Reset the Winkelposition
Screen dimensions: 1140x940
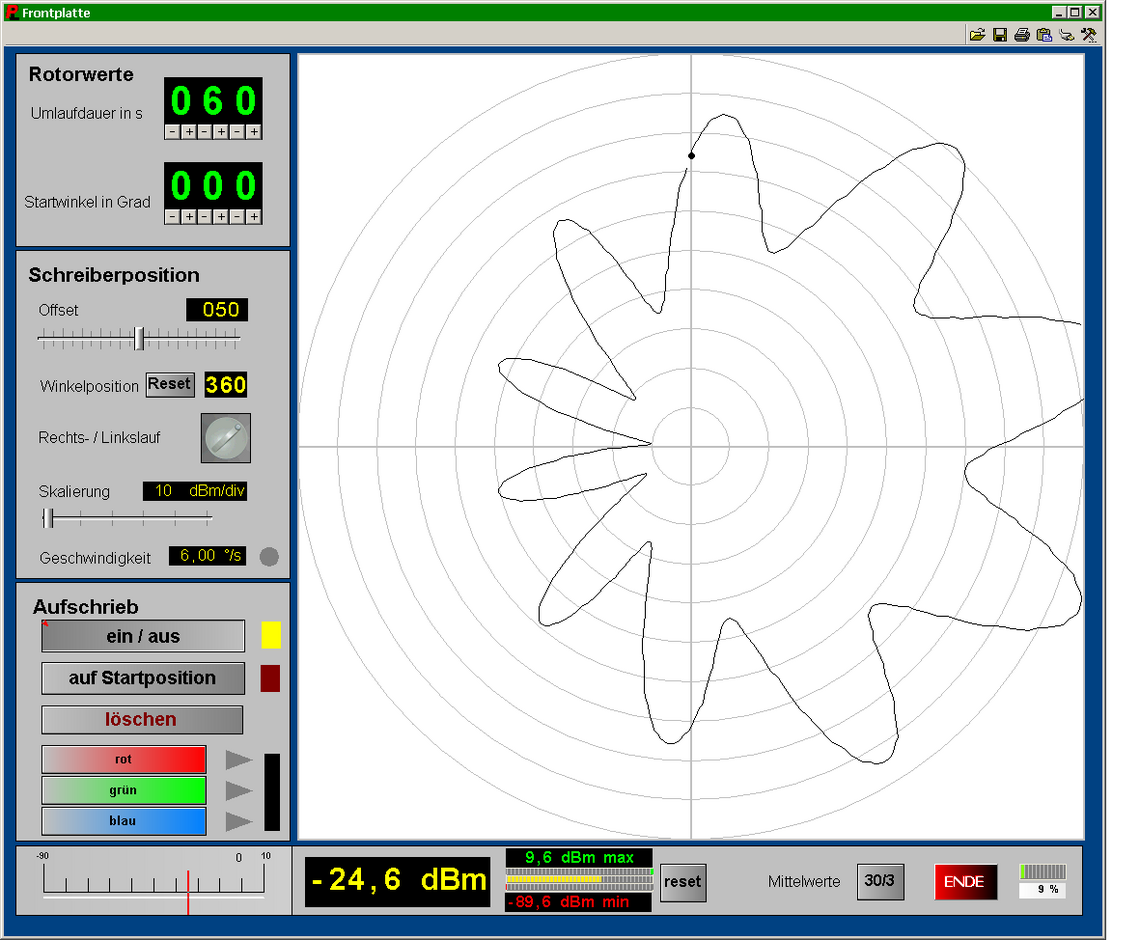click(170, 384)
